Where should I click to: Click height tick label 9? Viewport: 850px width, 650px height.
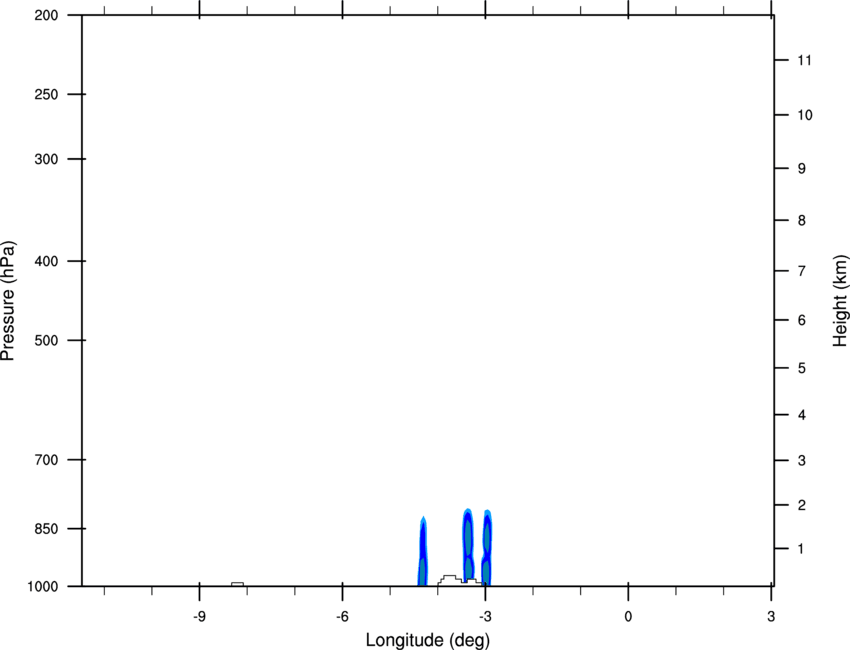click(x=802, y=169)
